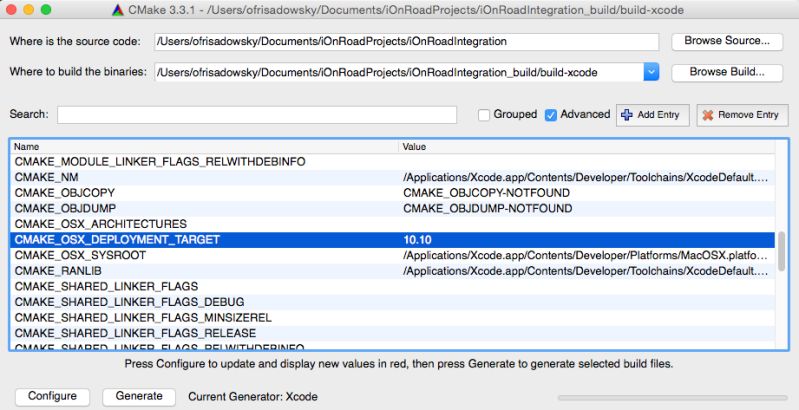Viewport: 799px width, 410px height.
Task: Click the yellow minimize window button
Action: point(29,10)
